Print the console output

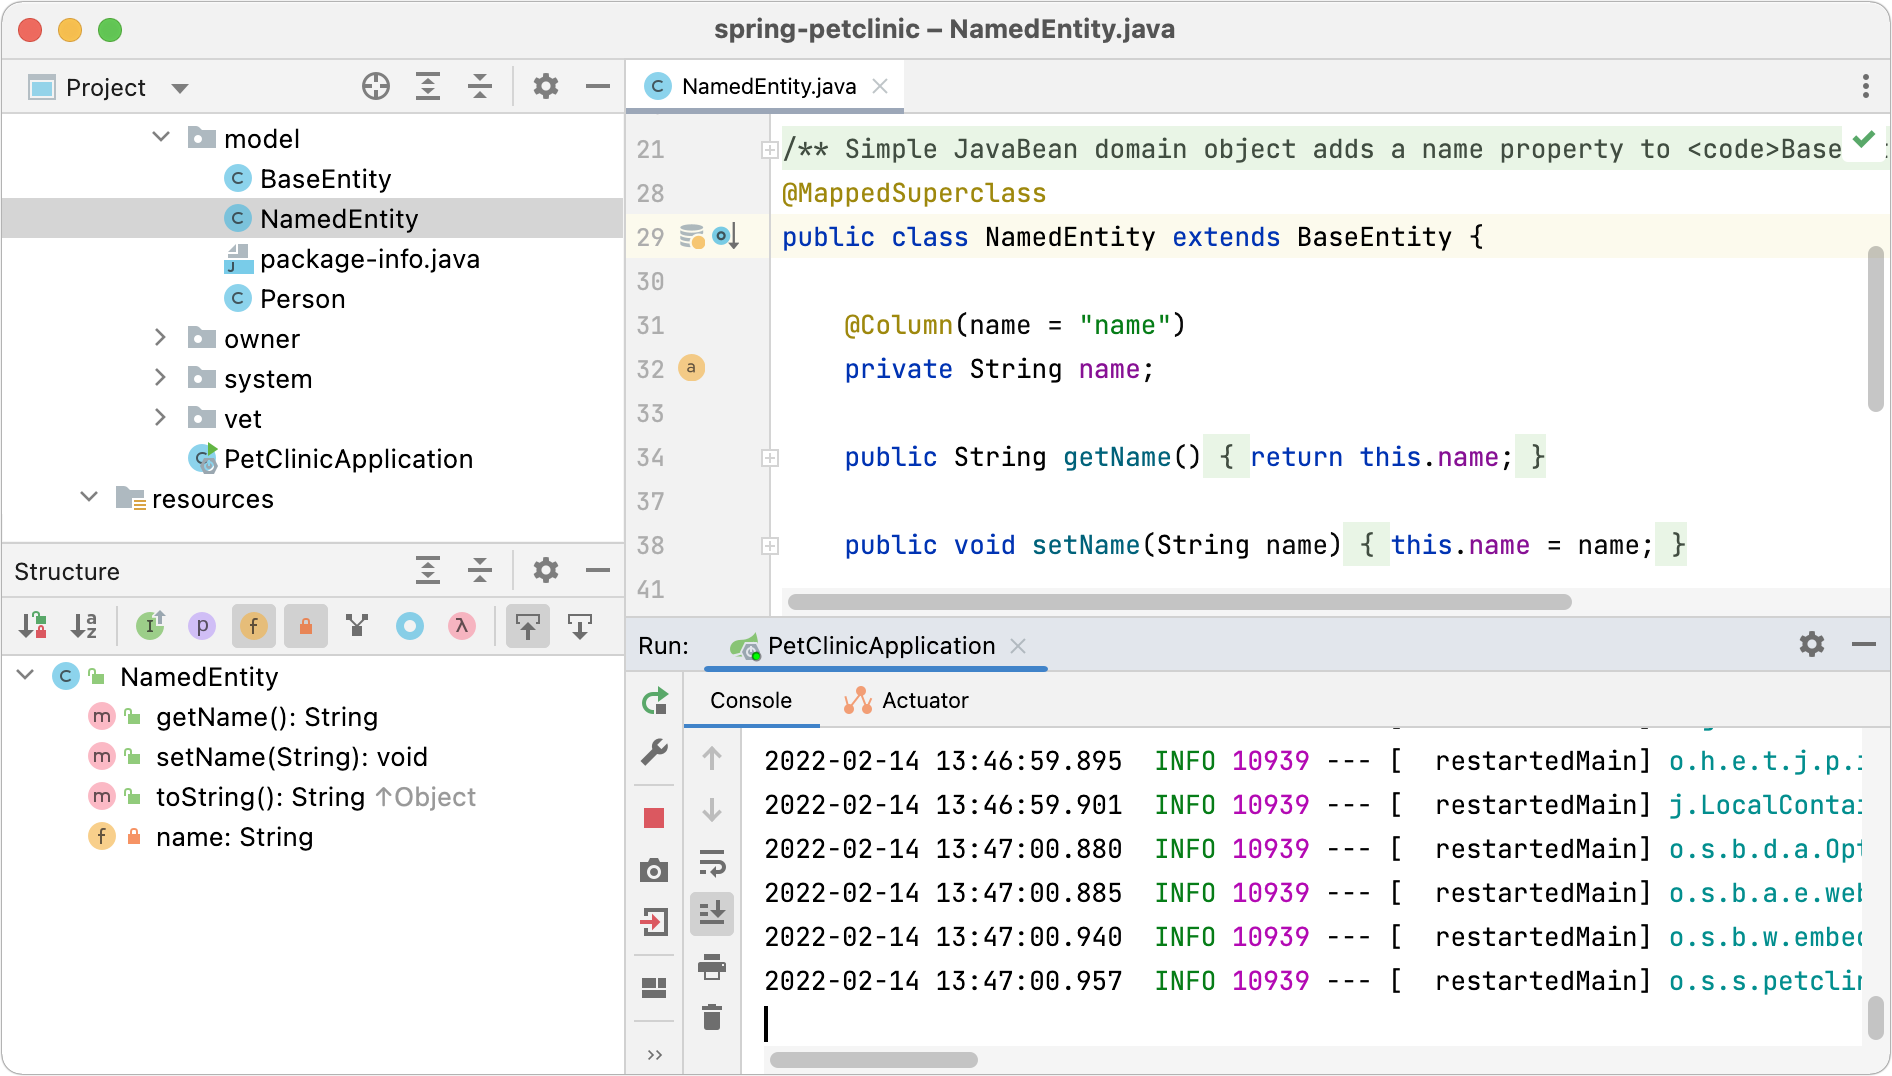pos(712,966)
